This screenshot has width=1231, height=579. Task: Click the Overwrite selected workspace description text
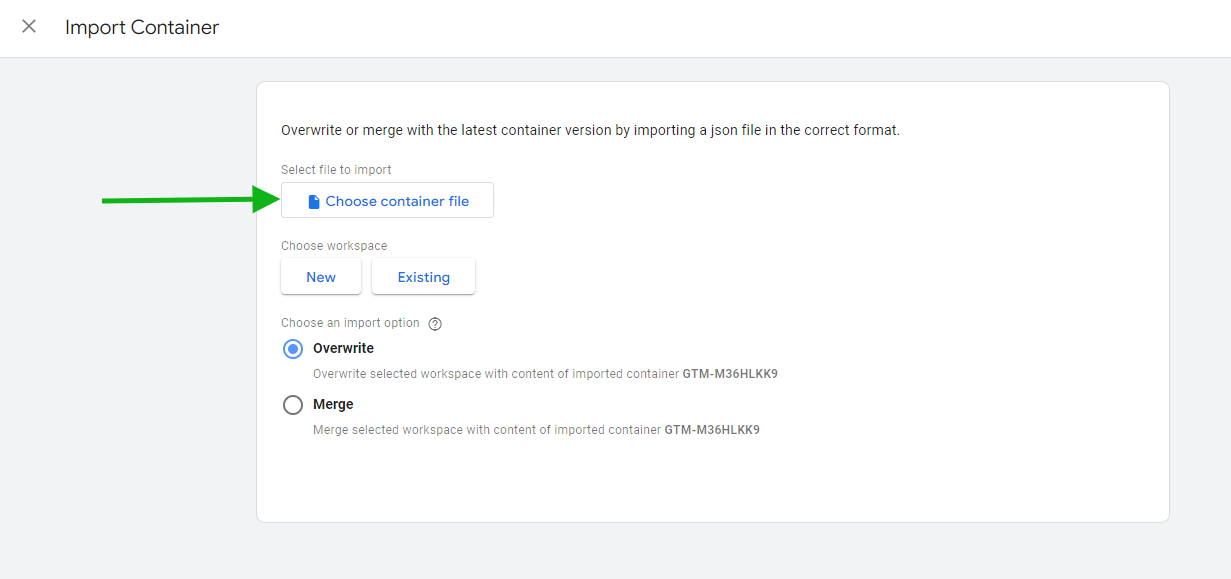(496, 374)
